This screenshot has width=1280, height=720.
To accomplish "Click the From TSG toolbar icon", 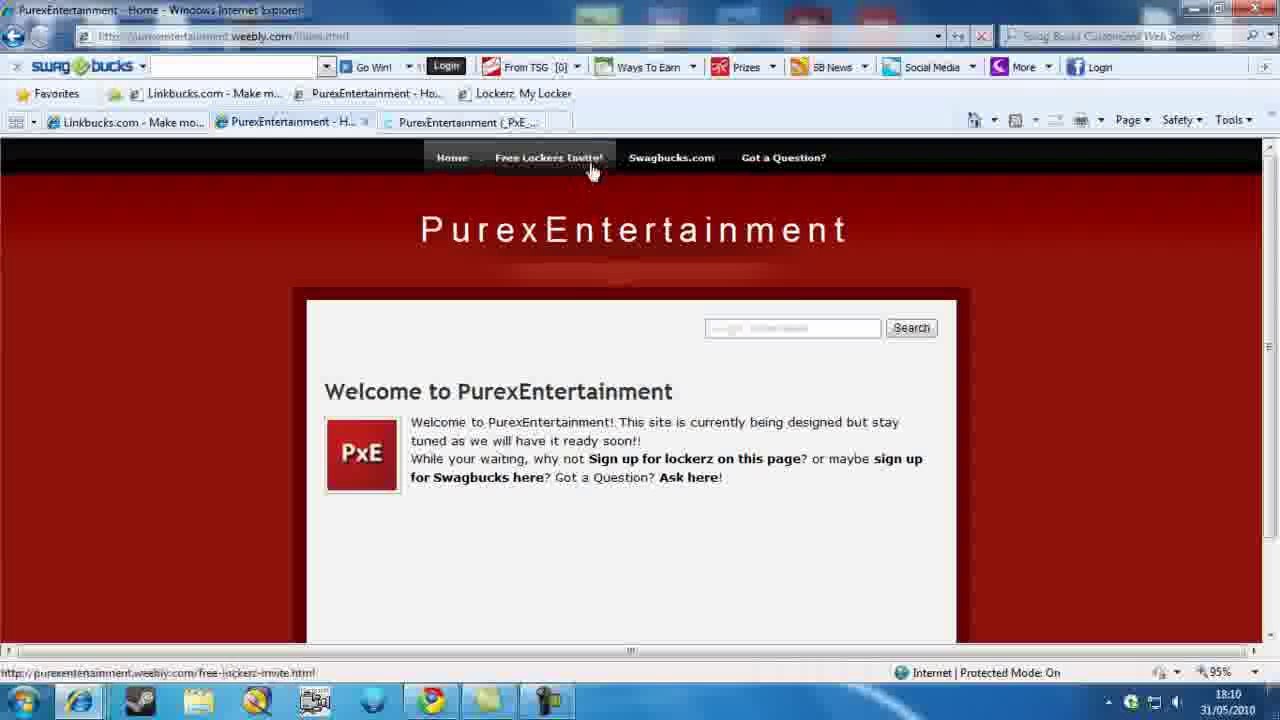I will 491,67.
